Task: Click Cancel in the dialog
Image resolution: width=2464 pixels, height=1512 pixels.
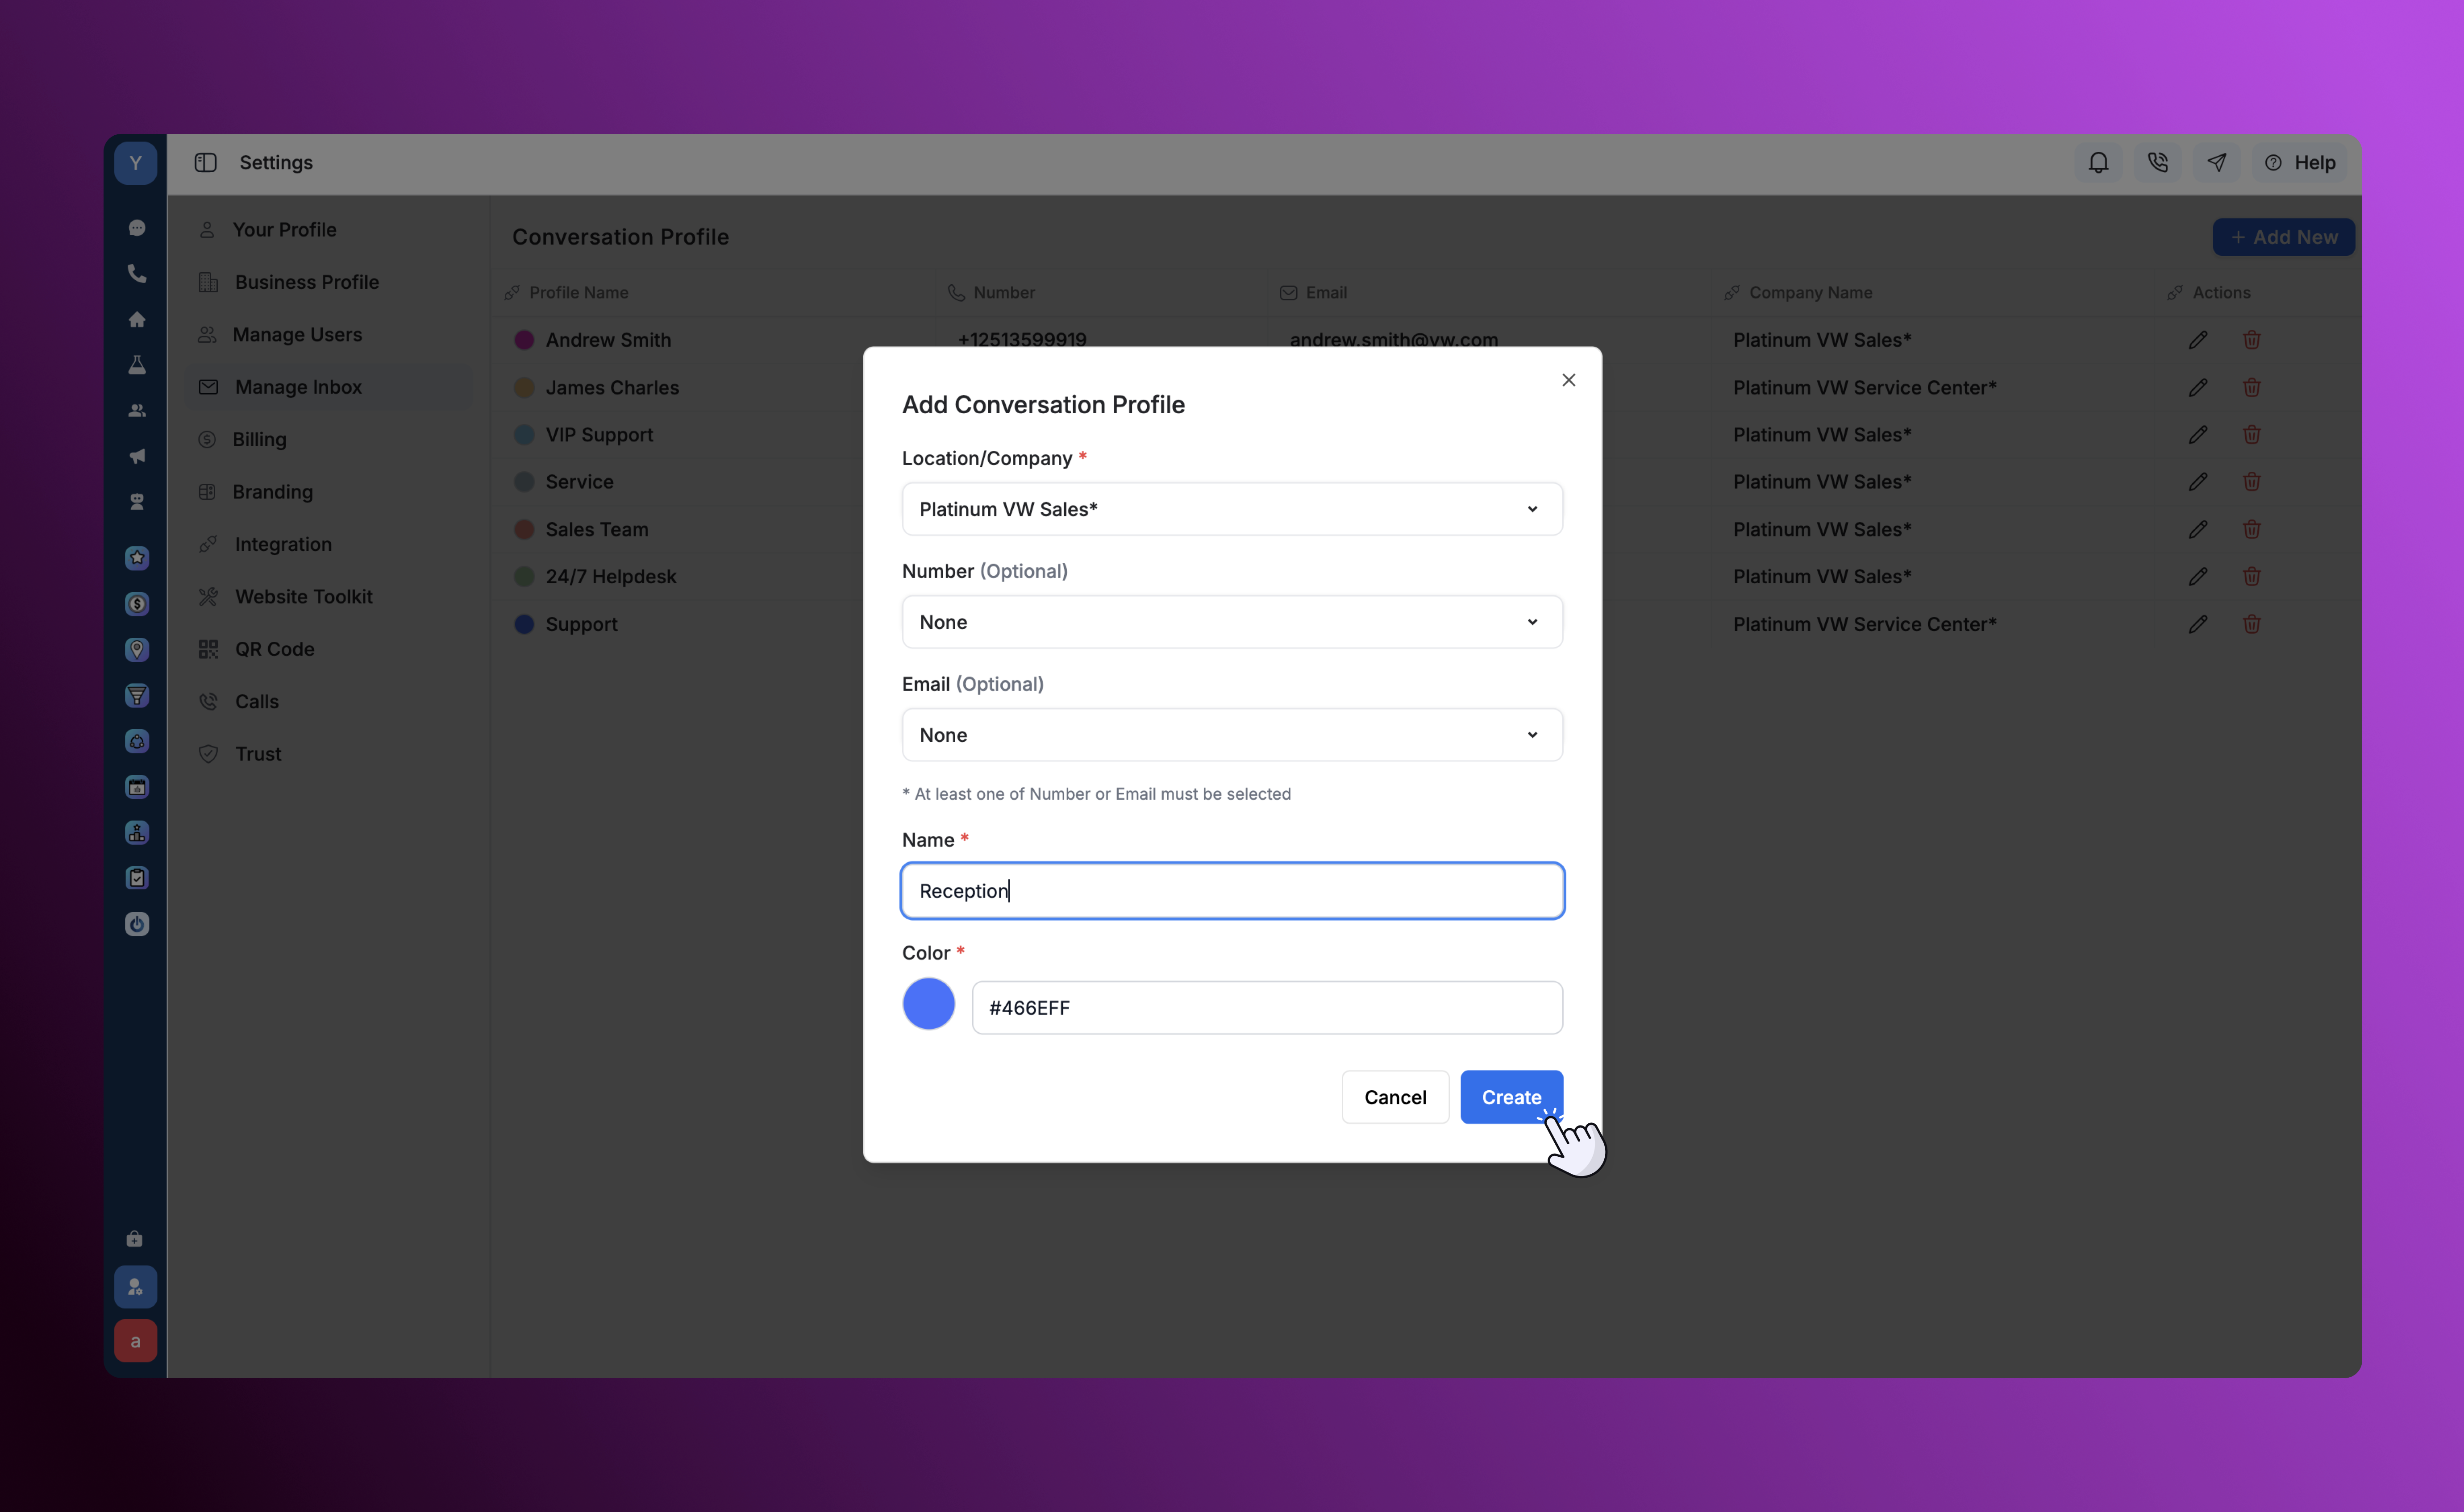Action: [x=1394, y=1097]
